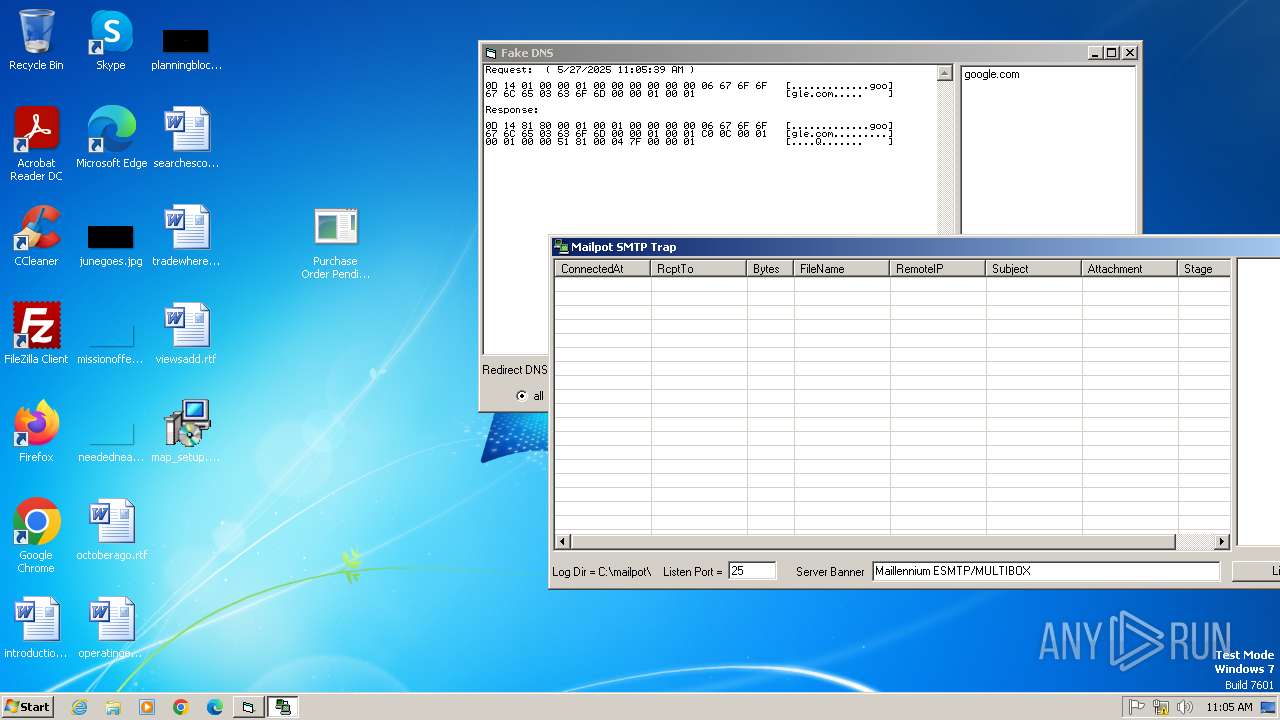The image size is (1280, 720).
Task: Click the Mailpot list right scroll arrow
Action: click(x=1221, y=542)
